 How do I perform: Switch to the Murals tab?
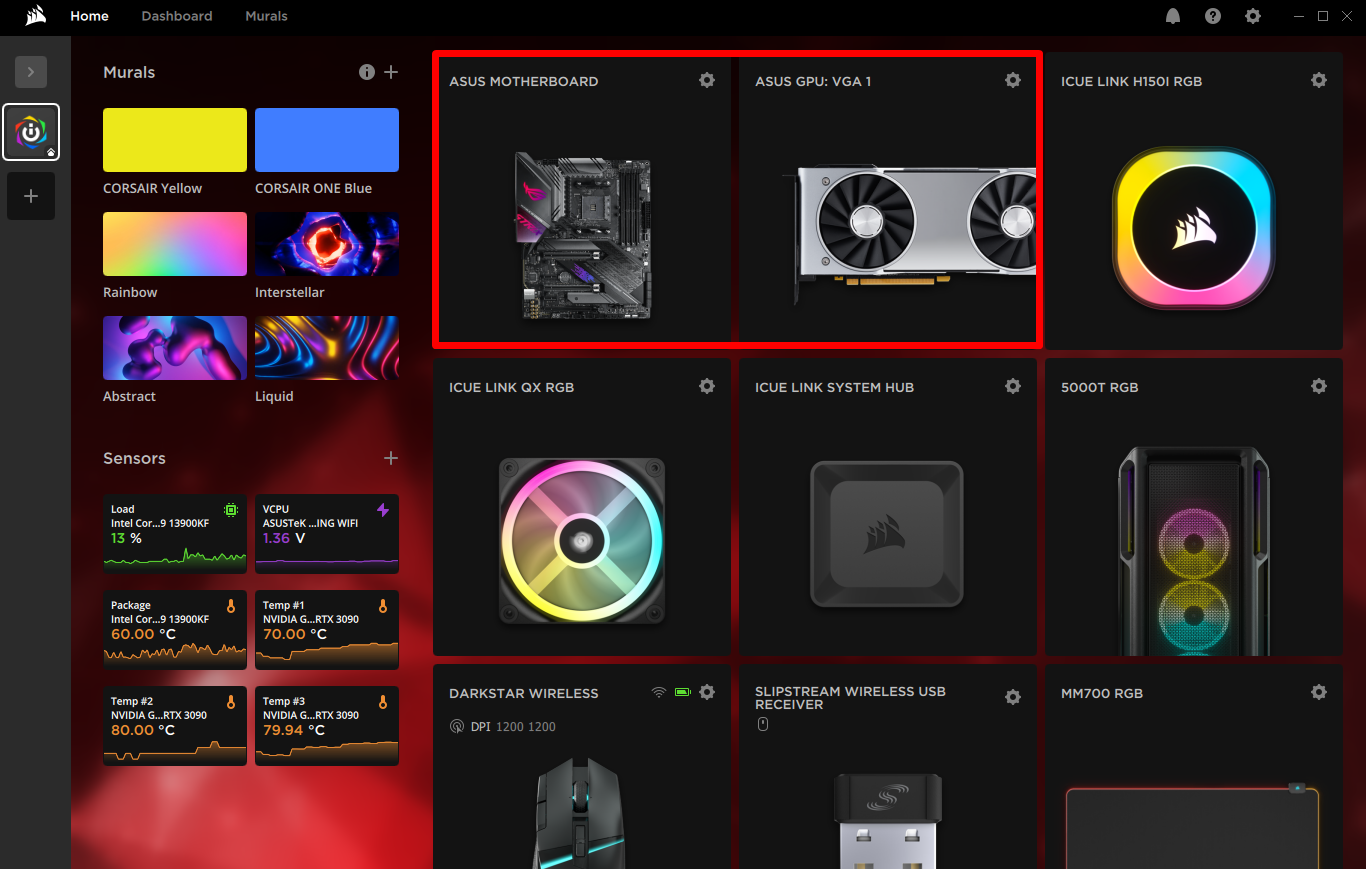(266, 16)
